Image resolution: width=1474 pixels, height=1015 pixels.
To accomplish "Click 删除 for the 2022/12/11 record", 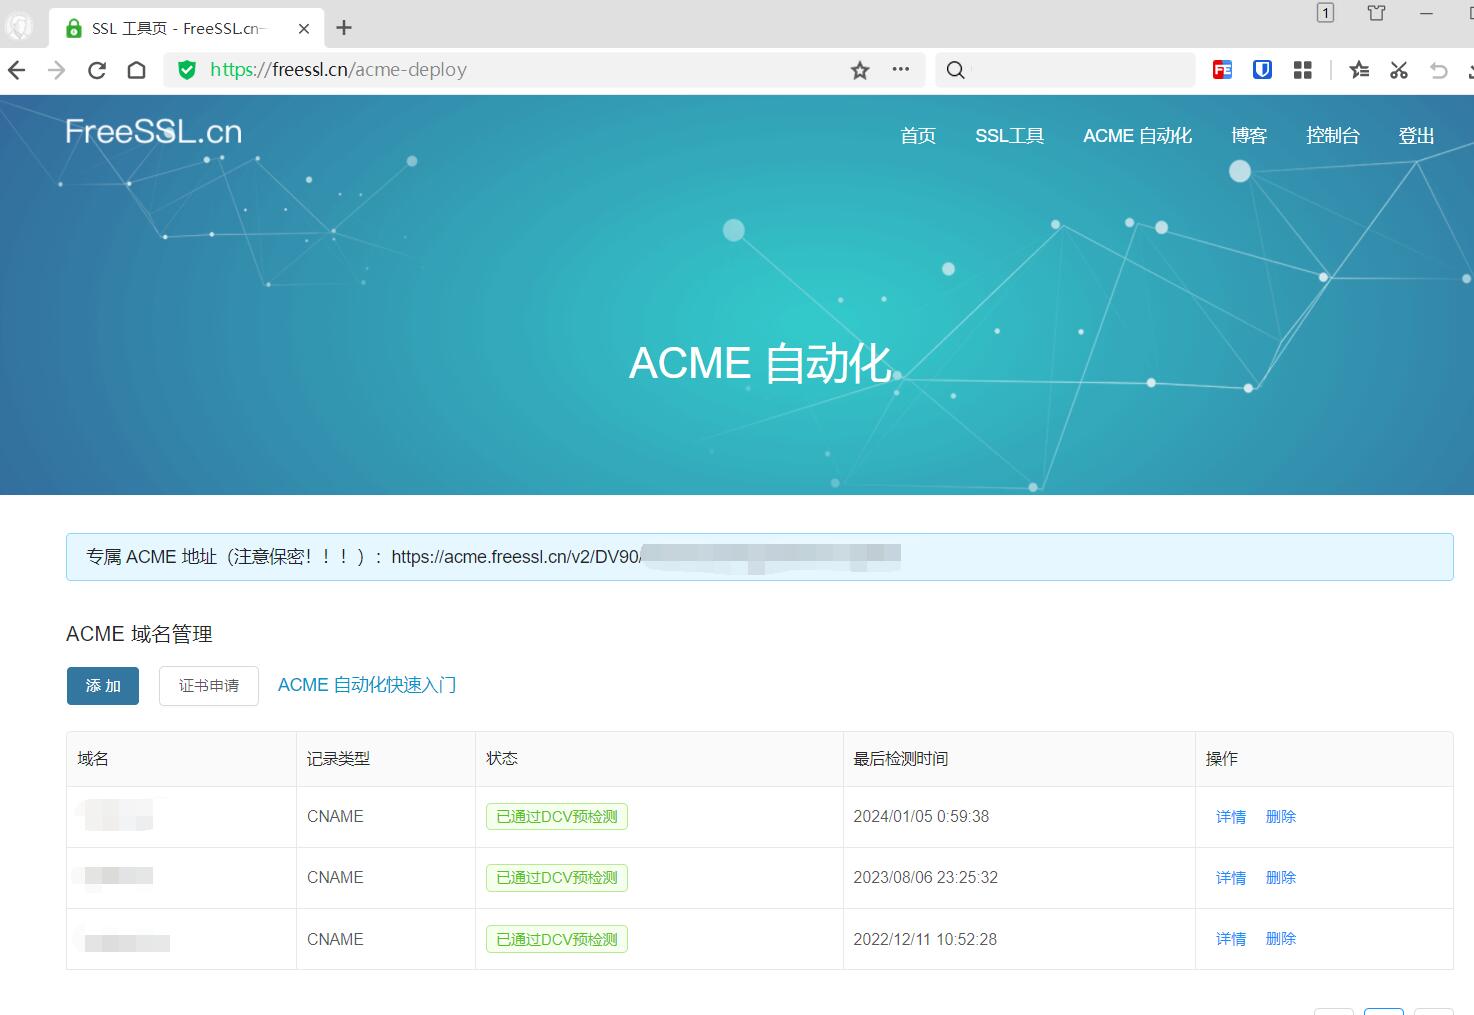I will [x=1280, y=939].
